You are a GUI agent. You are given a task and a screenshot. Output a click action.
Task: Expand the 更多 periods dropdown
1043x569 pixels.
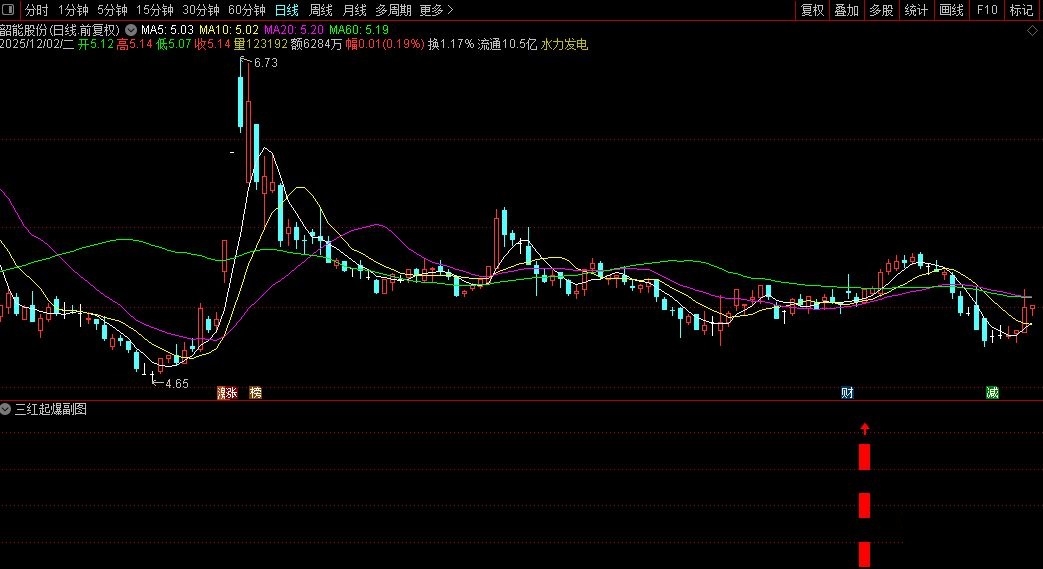[x=436, y=10]
